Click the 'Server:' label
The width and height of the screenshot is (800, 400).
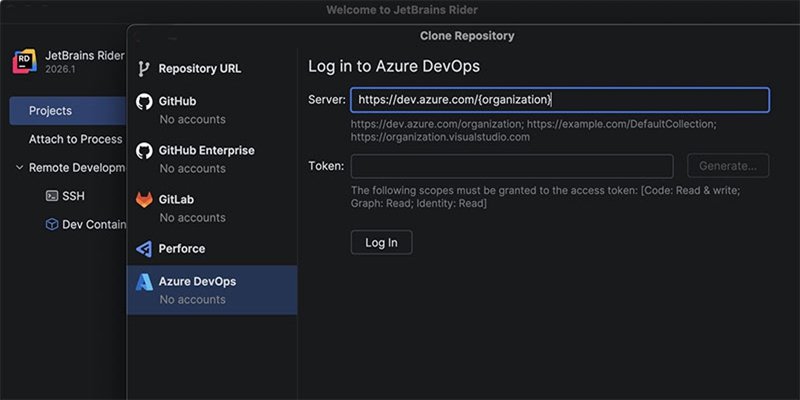coord(327,99)
